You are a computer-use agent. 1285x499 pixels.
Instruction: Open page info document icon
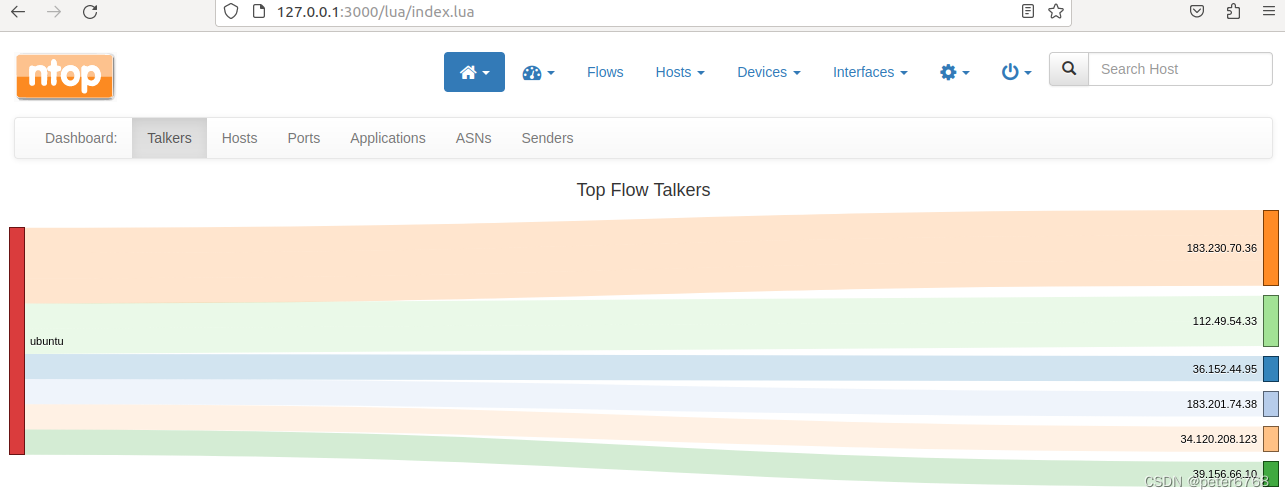(258, 11)
